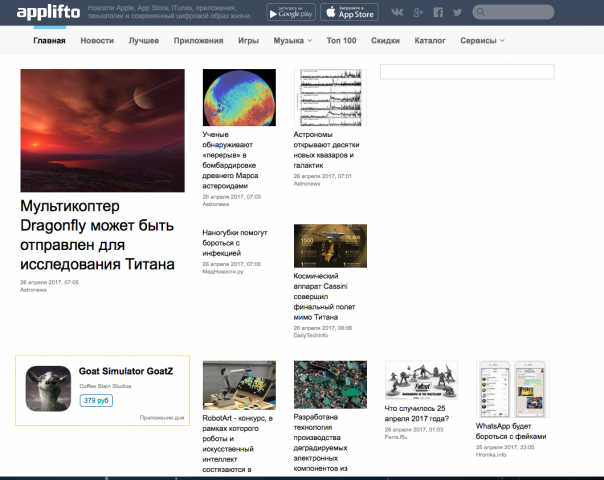Click the DailyTechInfo source label
The width and height of the screenshot is (604, 480).
(x=311, y=336)
